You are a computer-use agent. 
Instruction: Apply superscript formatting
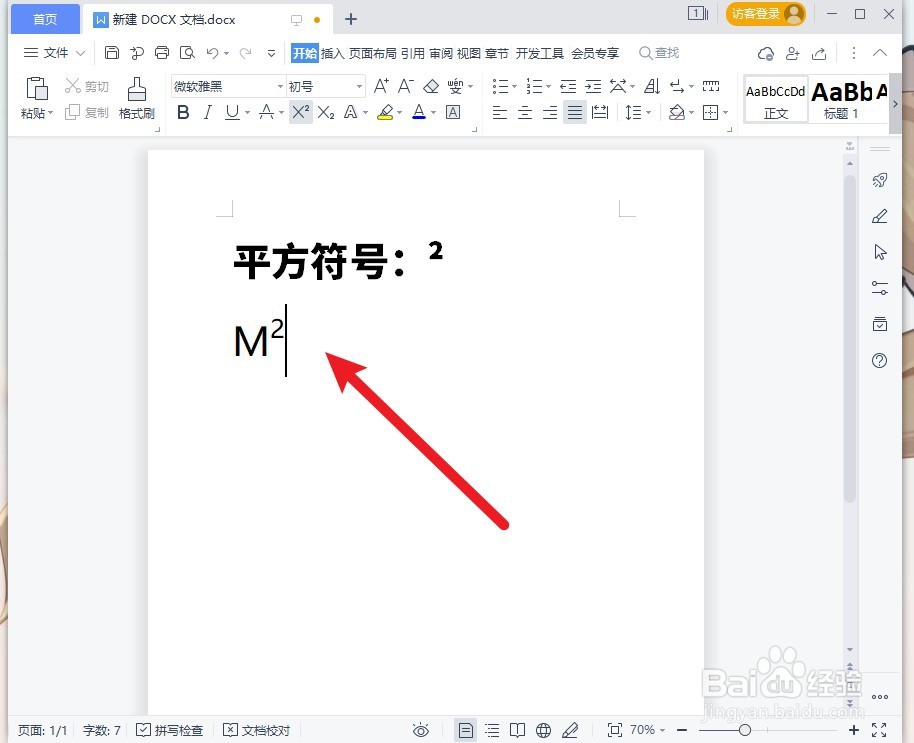tap(299, 112)
